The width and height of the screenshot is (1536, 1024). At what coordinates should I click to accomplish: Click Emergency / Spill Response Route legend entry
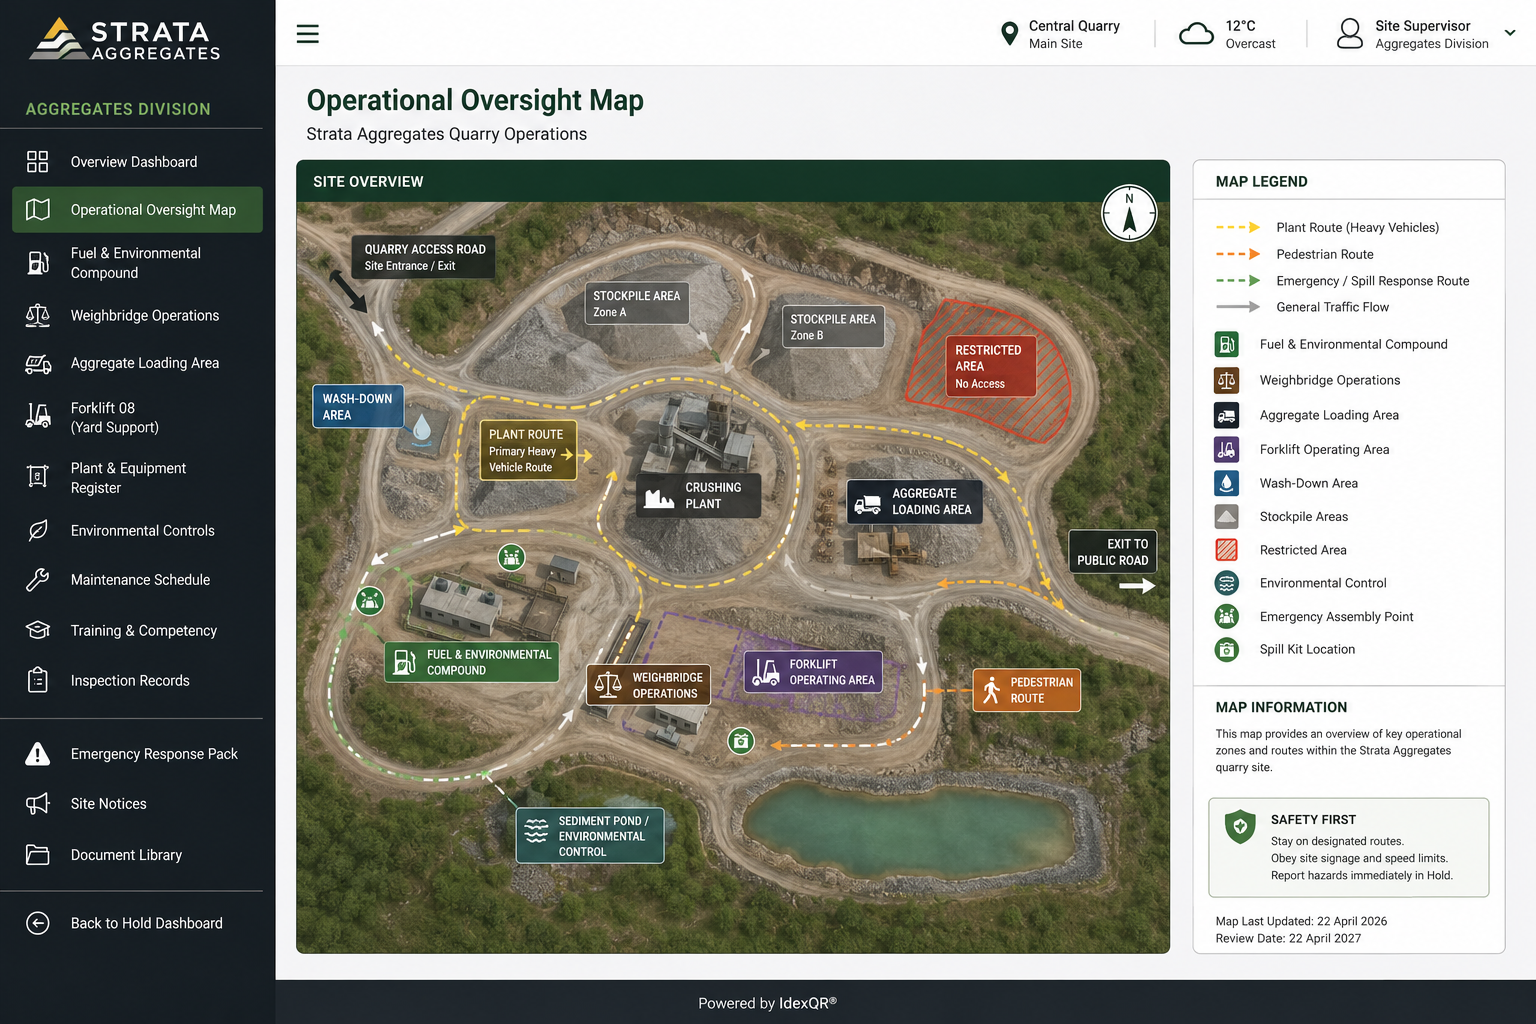1343,281
